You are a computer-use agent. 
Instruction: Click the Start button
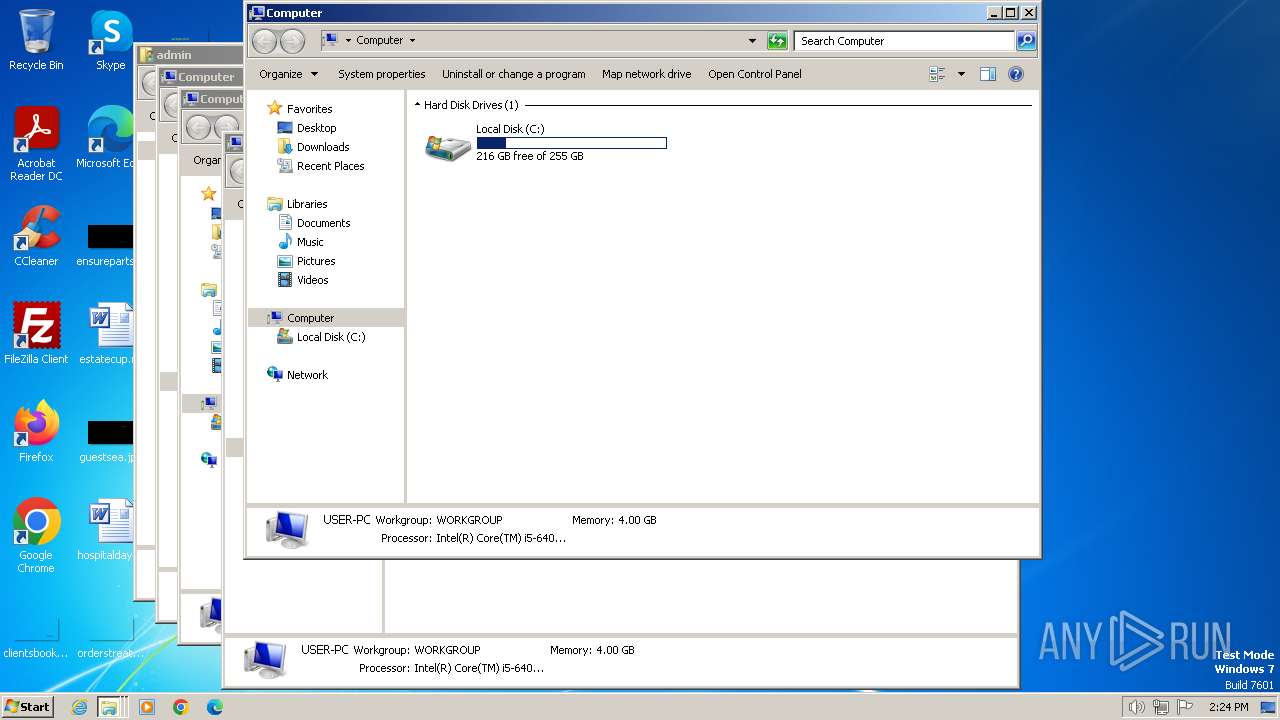27,706
